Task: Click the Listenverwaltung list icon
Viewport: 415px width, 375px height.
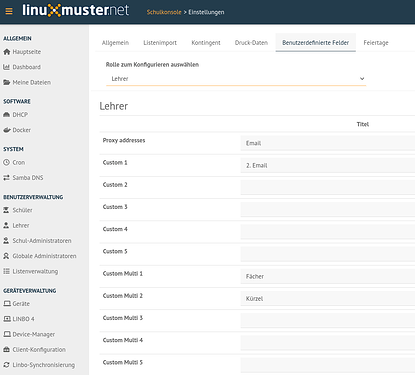Action: click(x=6, y=271)
